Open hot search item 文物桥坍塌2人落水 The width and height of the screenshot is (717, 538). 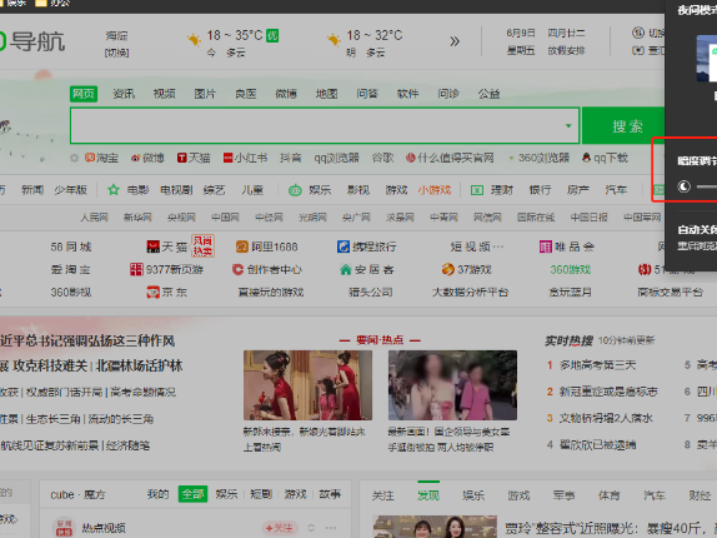[606, 418]
